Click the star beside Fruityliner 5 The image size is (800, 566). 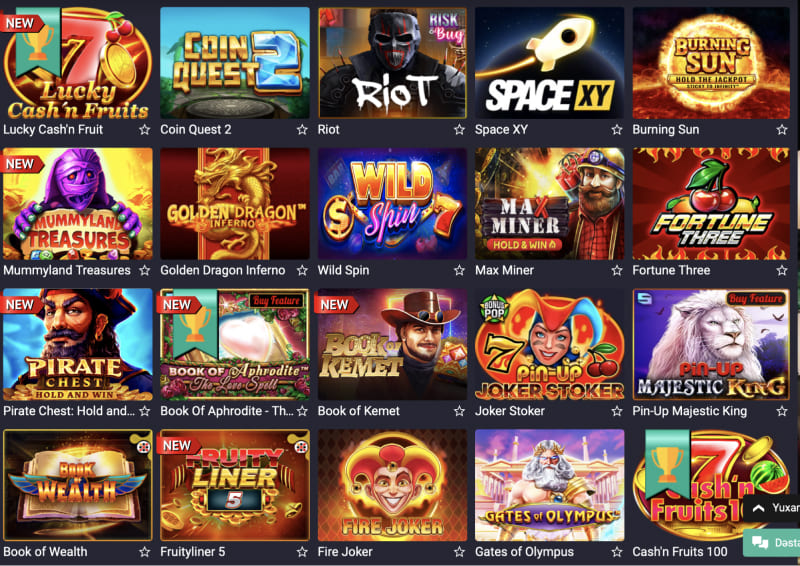pyautogui.click(x=303, y=552)
